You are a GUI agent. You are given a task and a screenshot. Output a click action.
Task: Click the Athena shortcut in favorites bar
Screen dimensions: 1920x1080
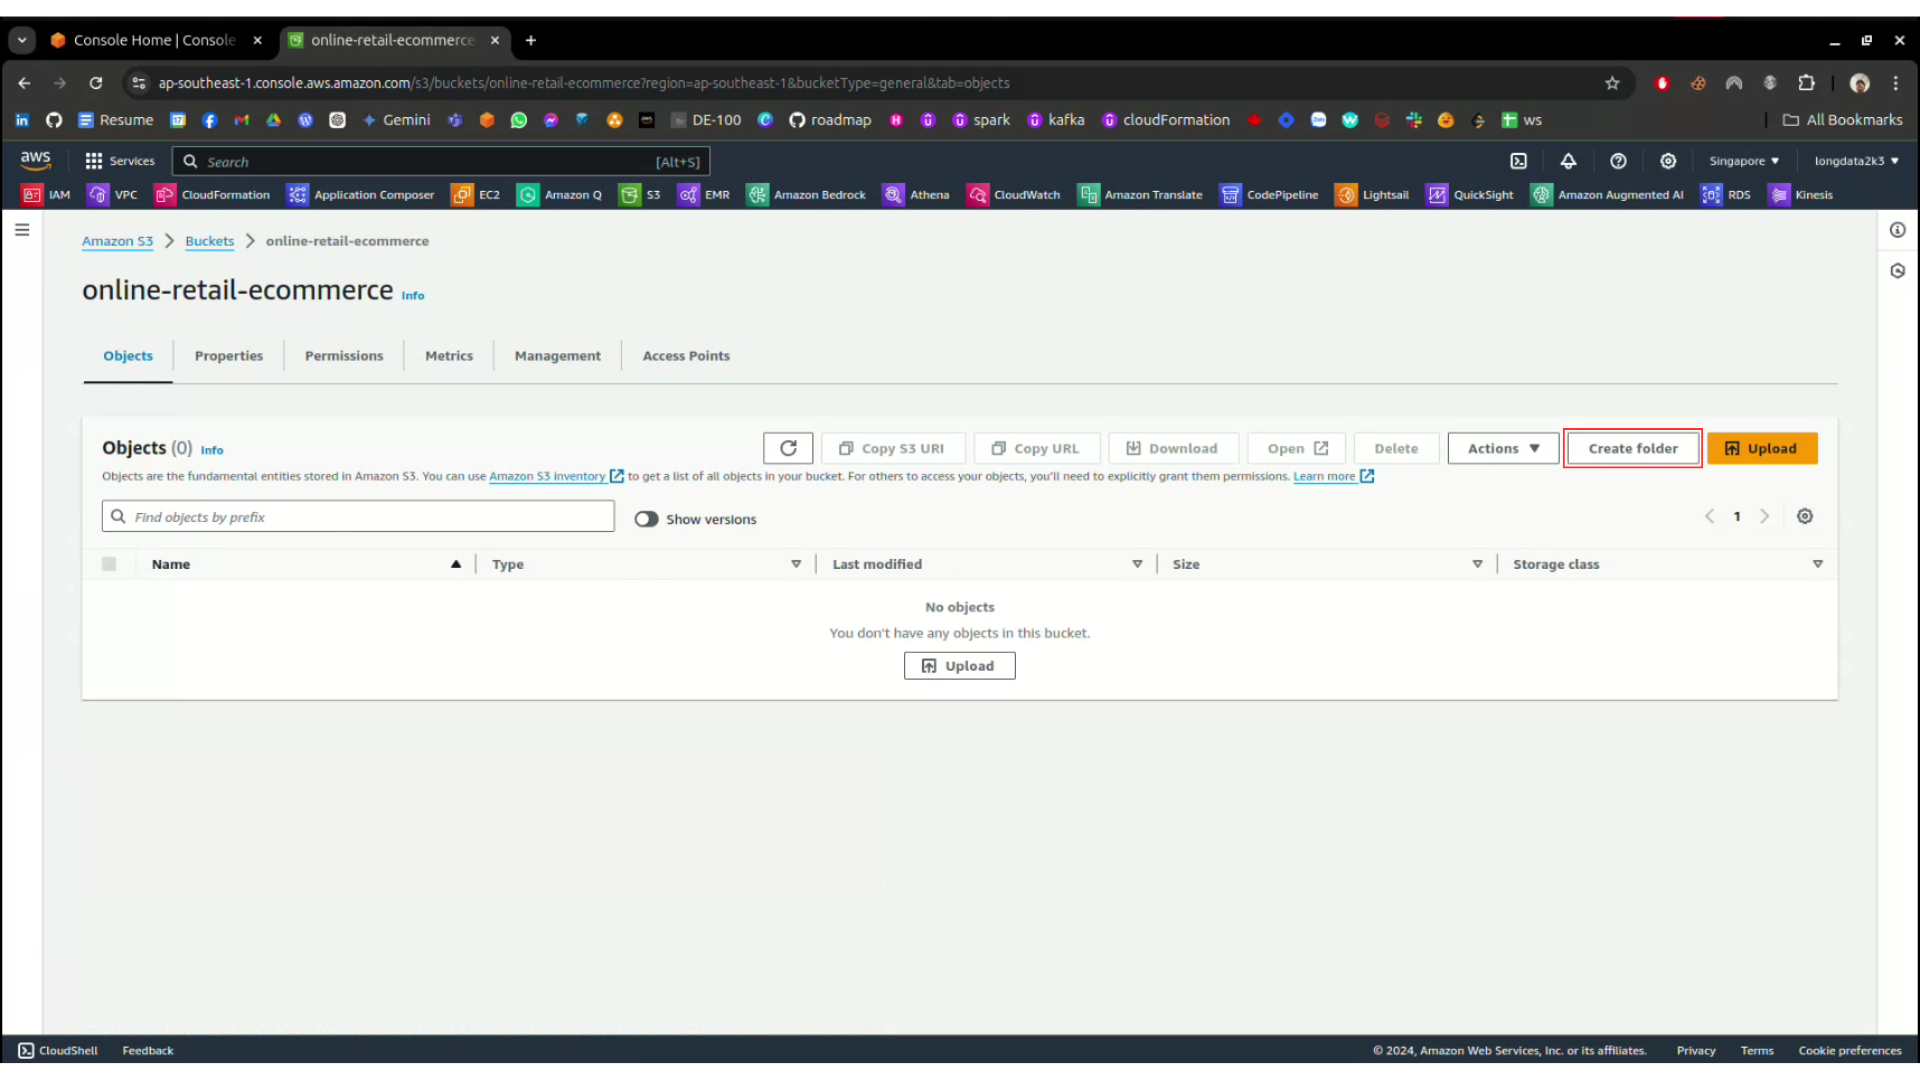916,195
